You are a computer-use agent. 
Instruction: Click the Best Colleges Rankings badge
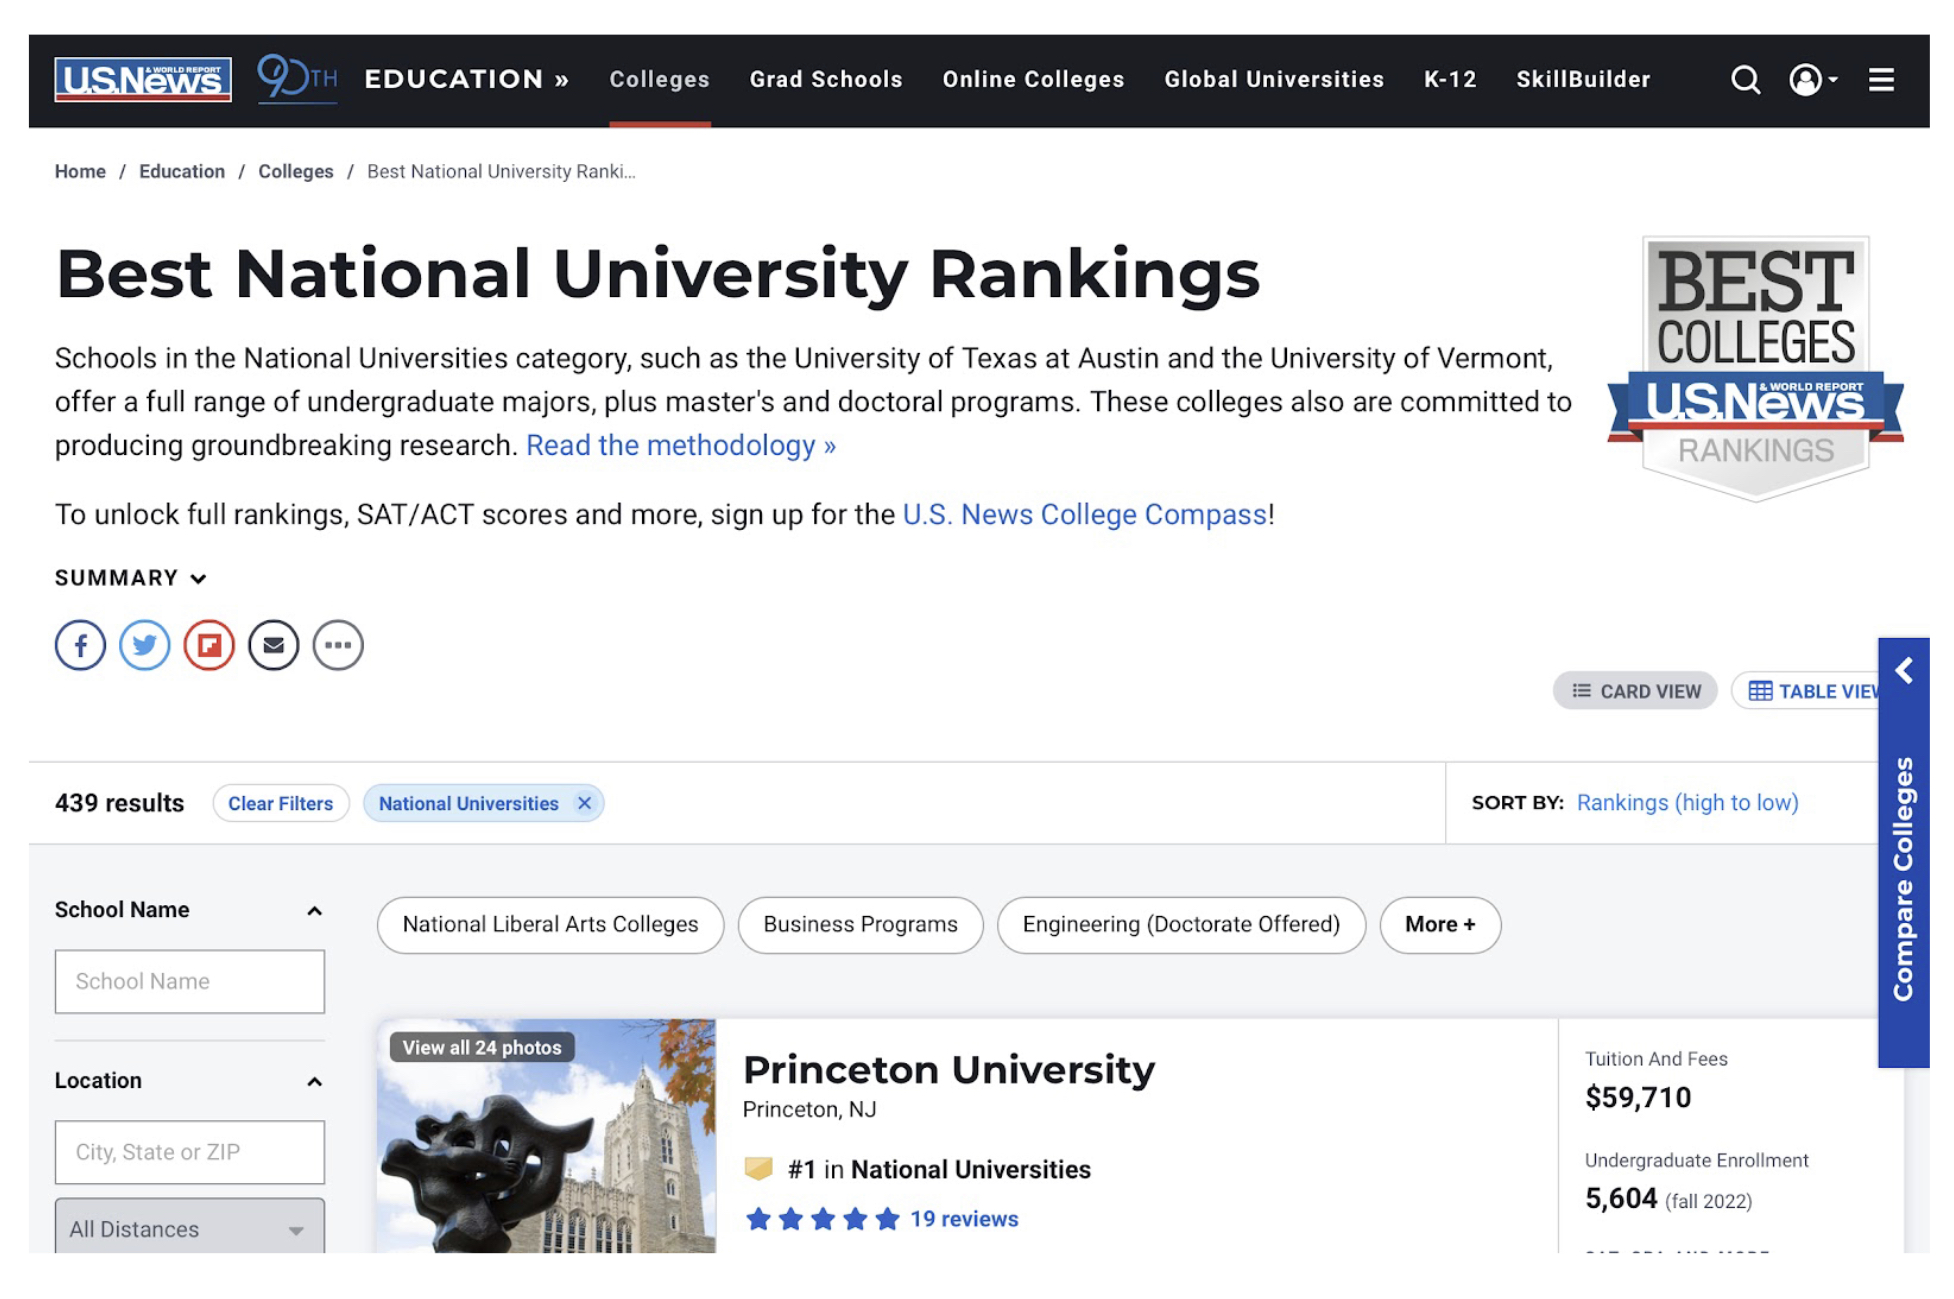[x=1756, y=369]
